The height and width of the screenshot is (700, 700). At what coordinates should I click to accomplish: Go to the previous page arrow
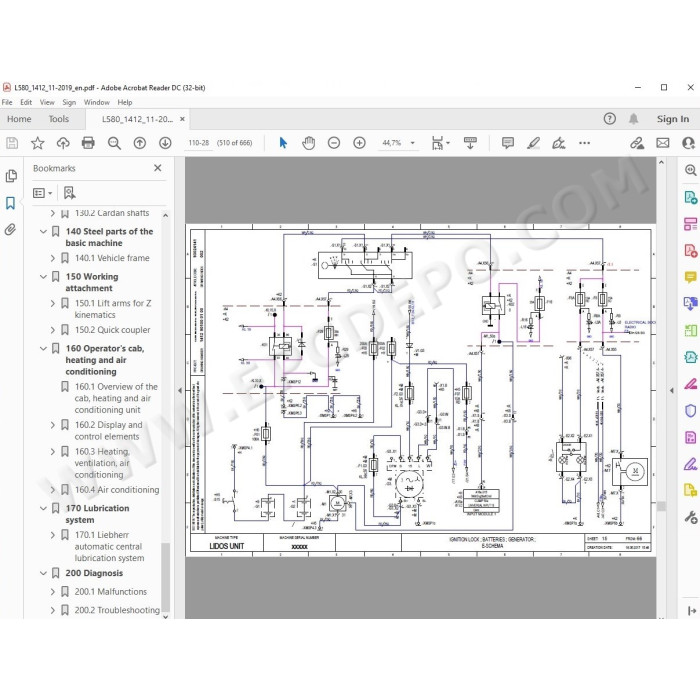[x=140, y=143]
